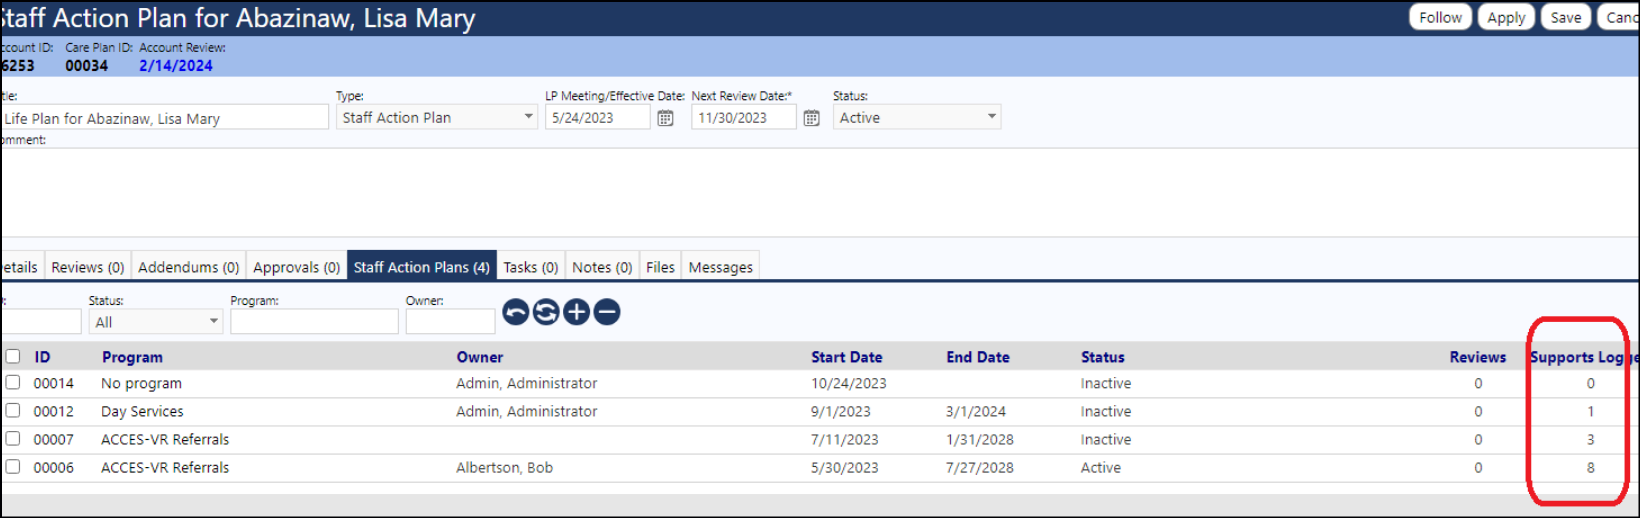Switch to the Approvals (0) tab
1640x518 pixels.
[296, 267]
